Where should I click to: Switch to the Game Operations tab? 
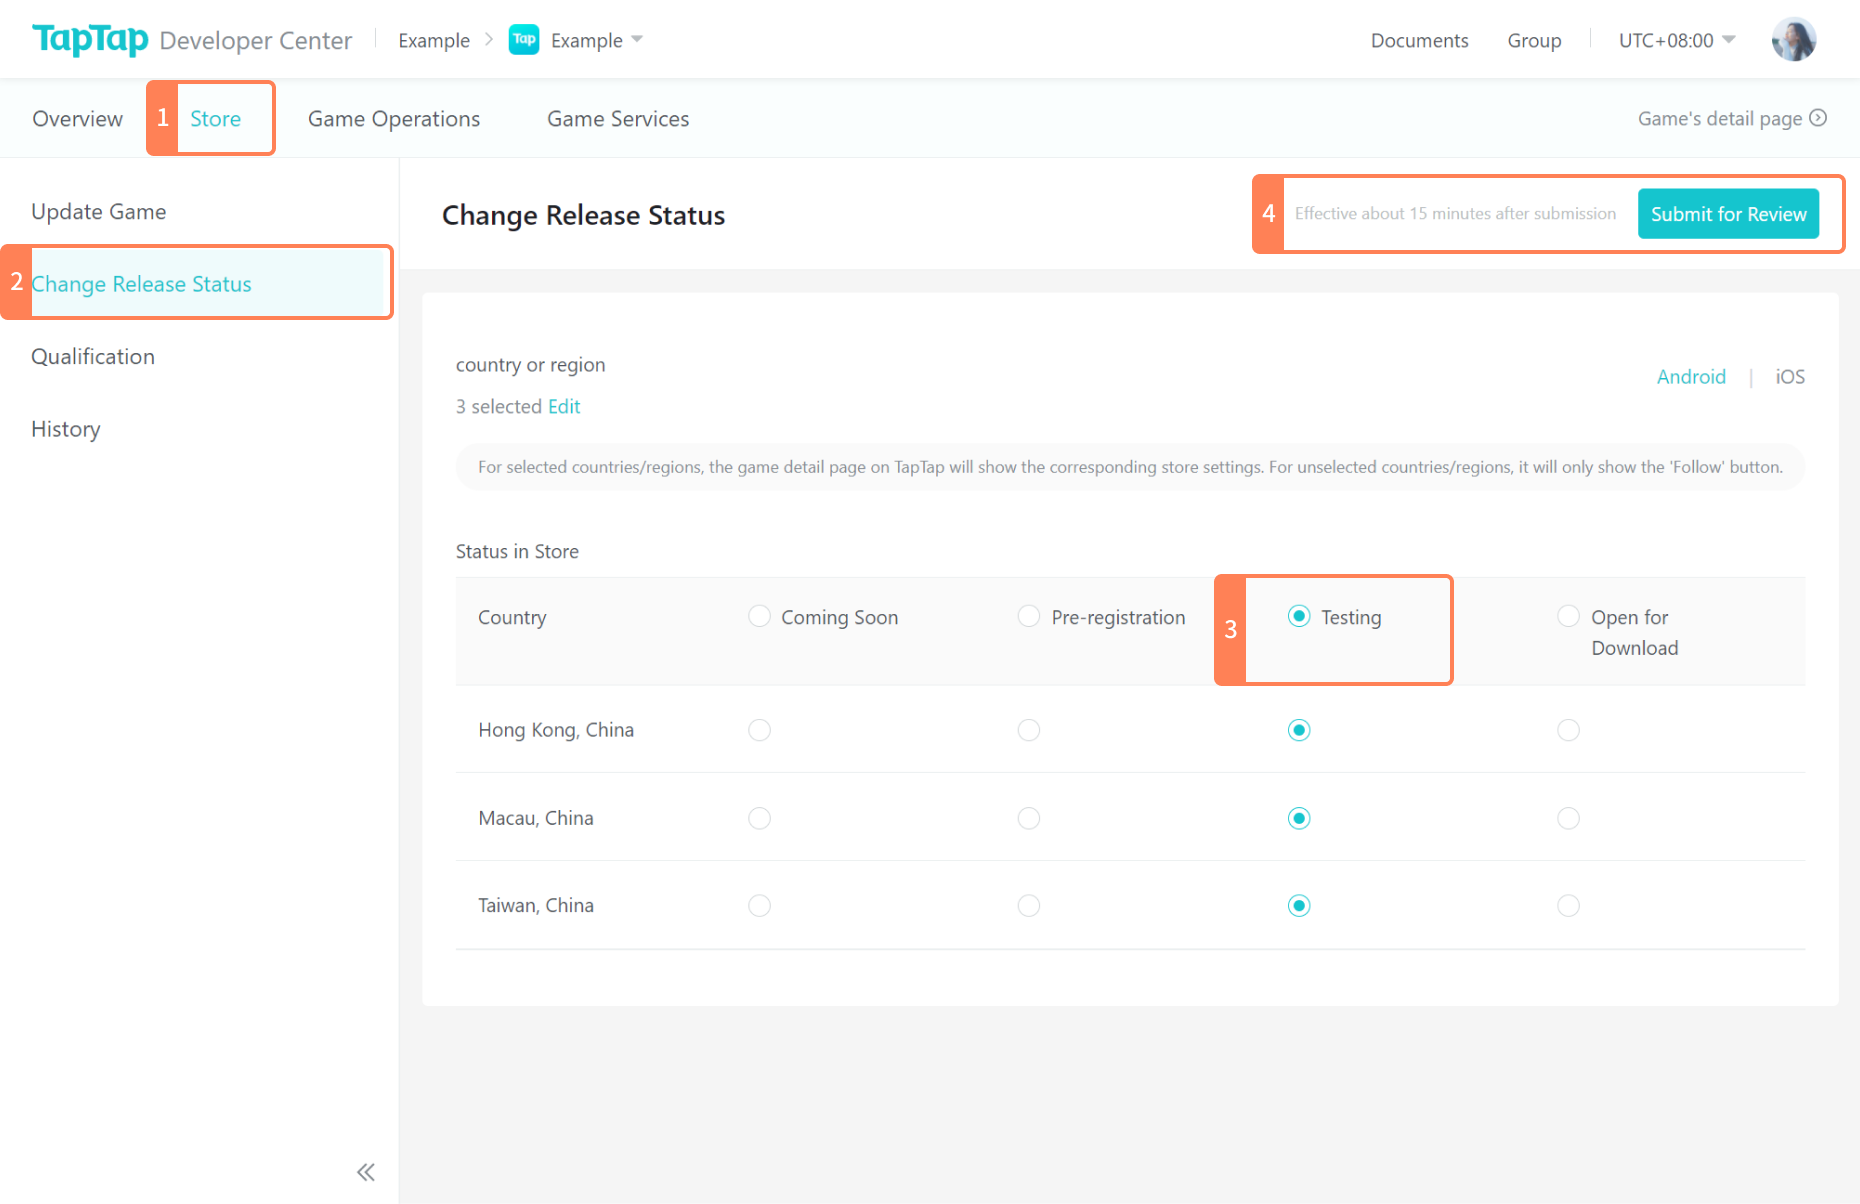point(394,119)
